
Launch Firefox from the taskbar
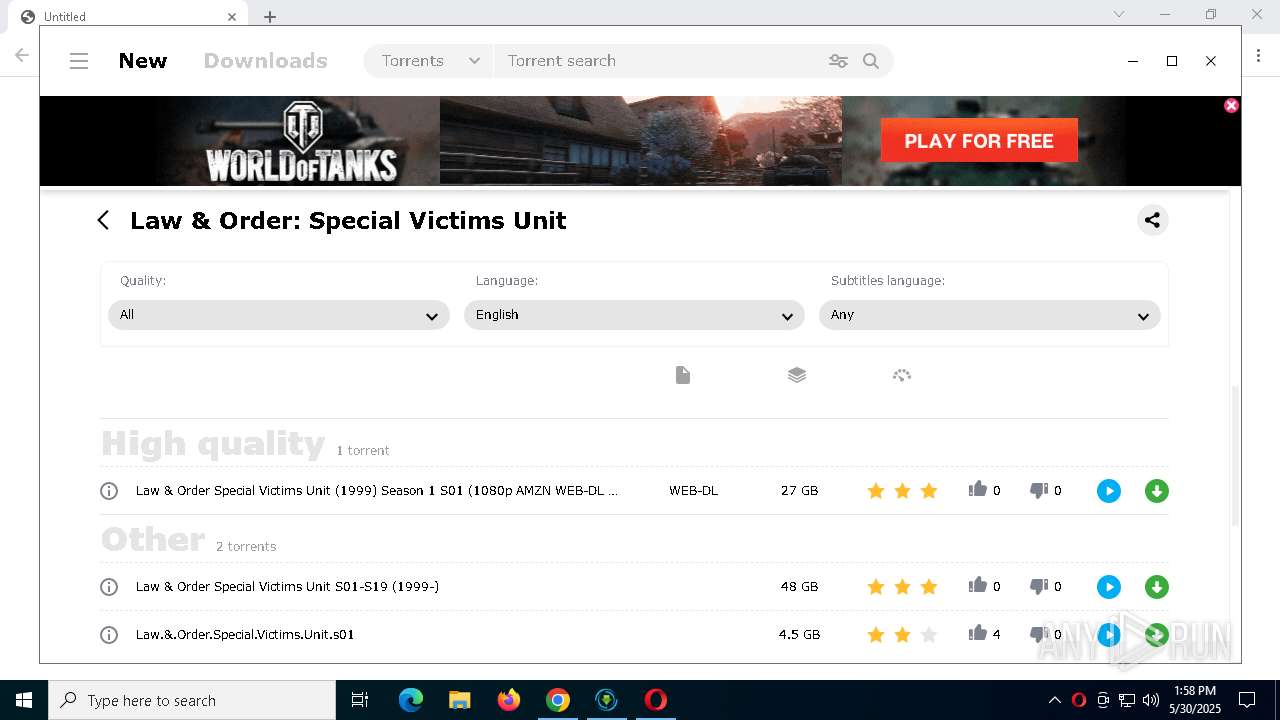[509, 700]
